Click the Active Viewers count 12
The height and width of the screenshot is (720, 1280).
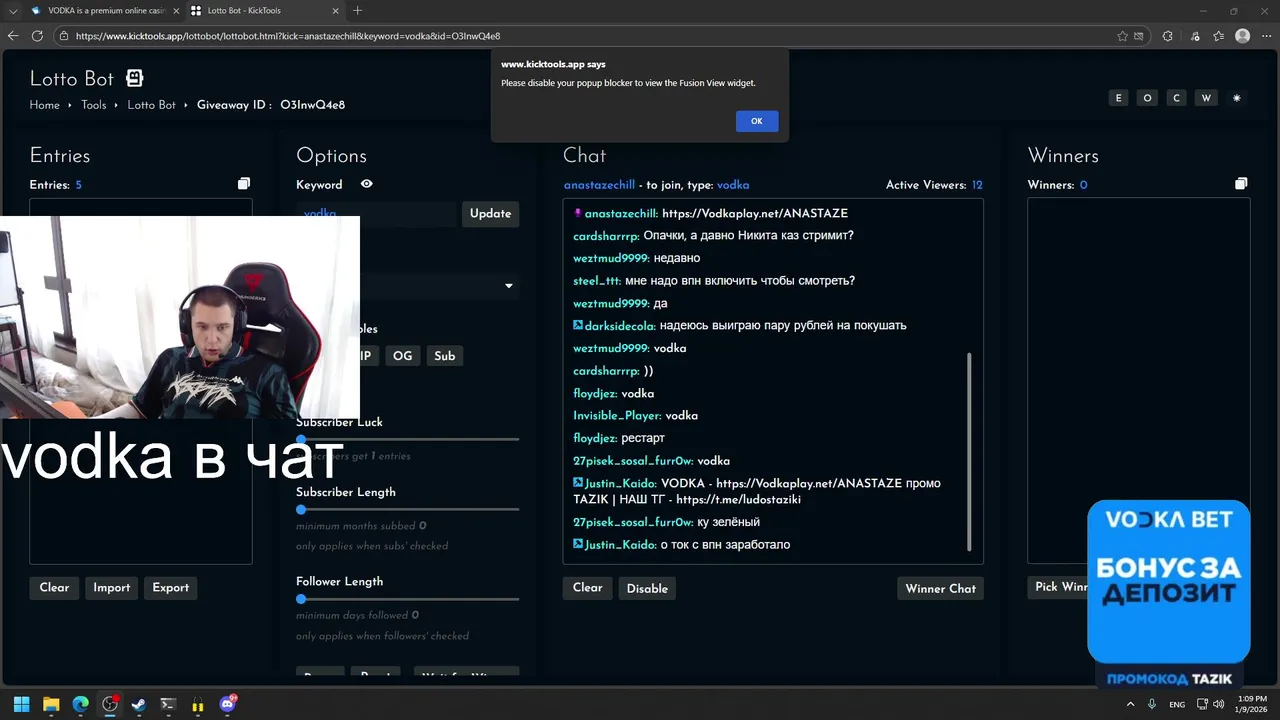(x=977, y=185)
